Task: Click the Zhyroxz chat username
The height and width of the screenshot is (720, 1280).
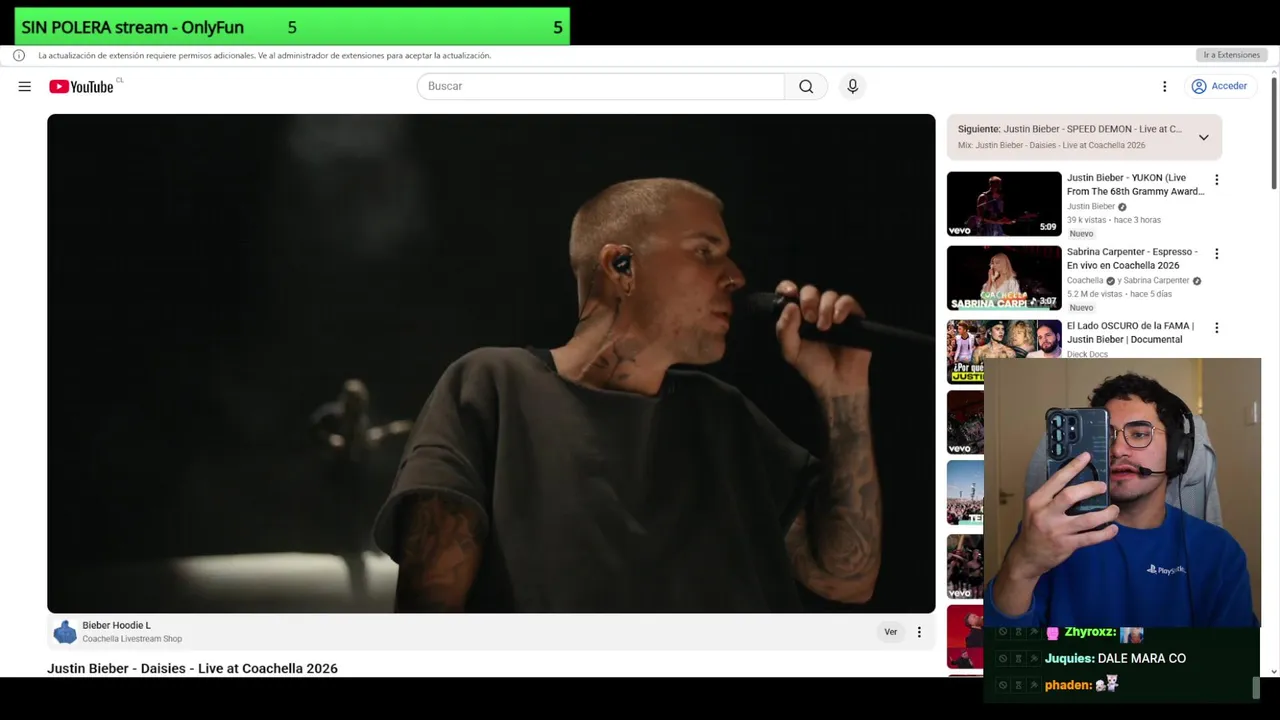Action: tap(1090, 632)
